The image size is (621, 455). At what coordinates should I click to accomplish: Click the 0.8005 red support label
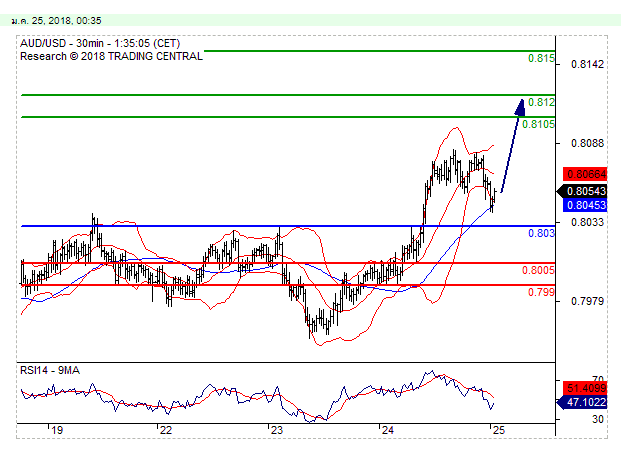(538, 270)
